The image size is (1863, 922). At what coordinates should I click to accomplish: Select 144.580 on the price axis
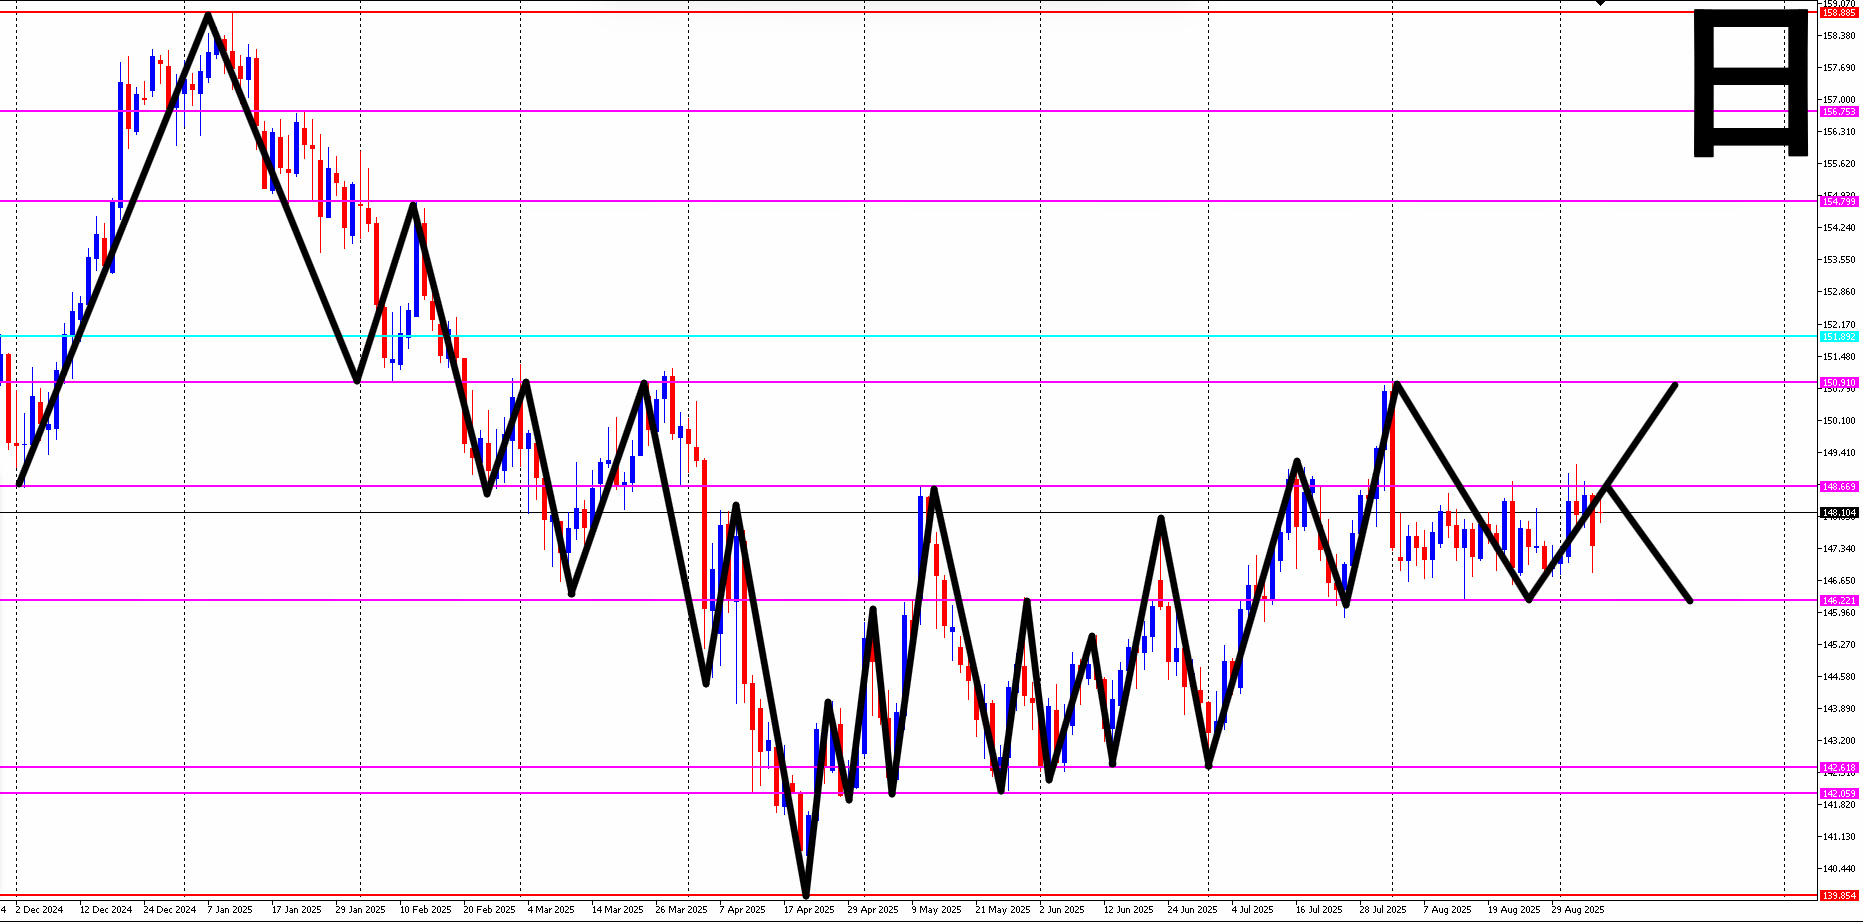1840,677
